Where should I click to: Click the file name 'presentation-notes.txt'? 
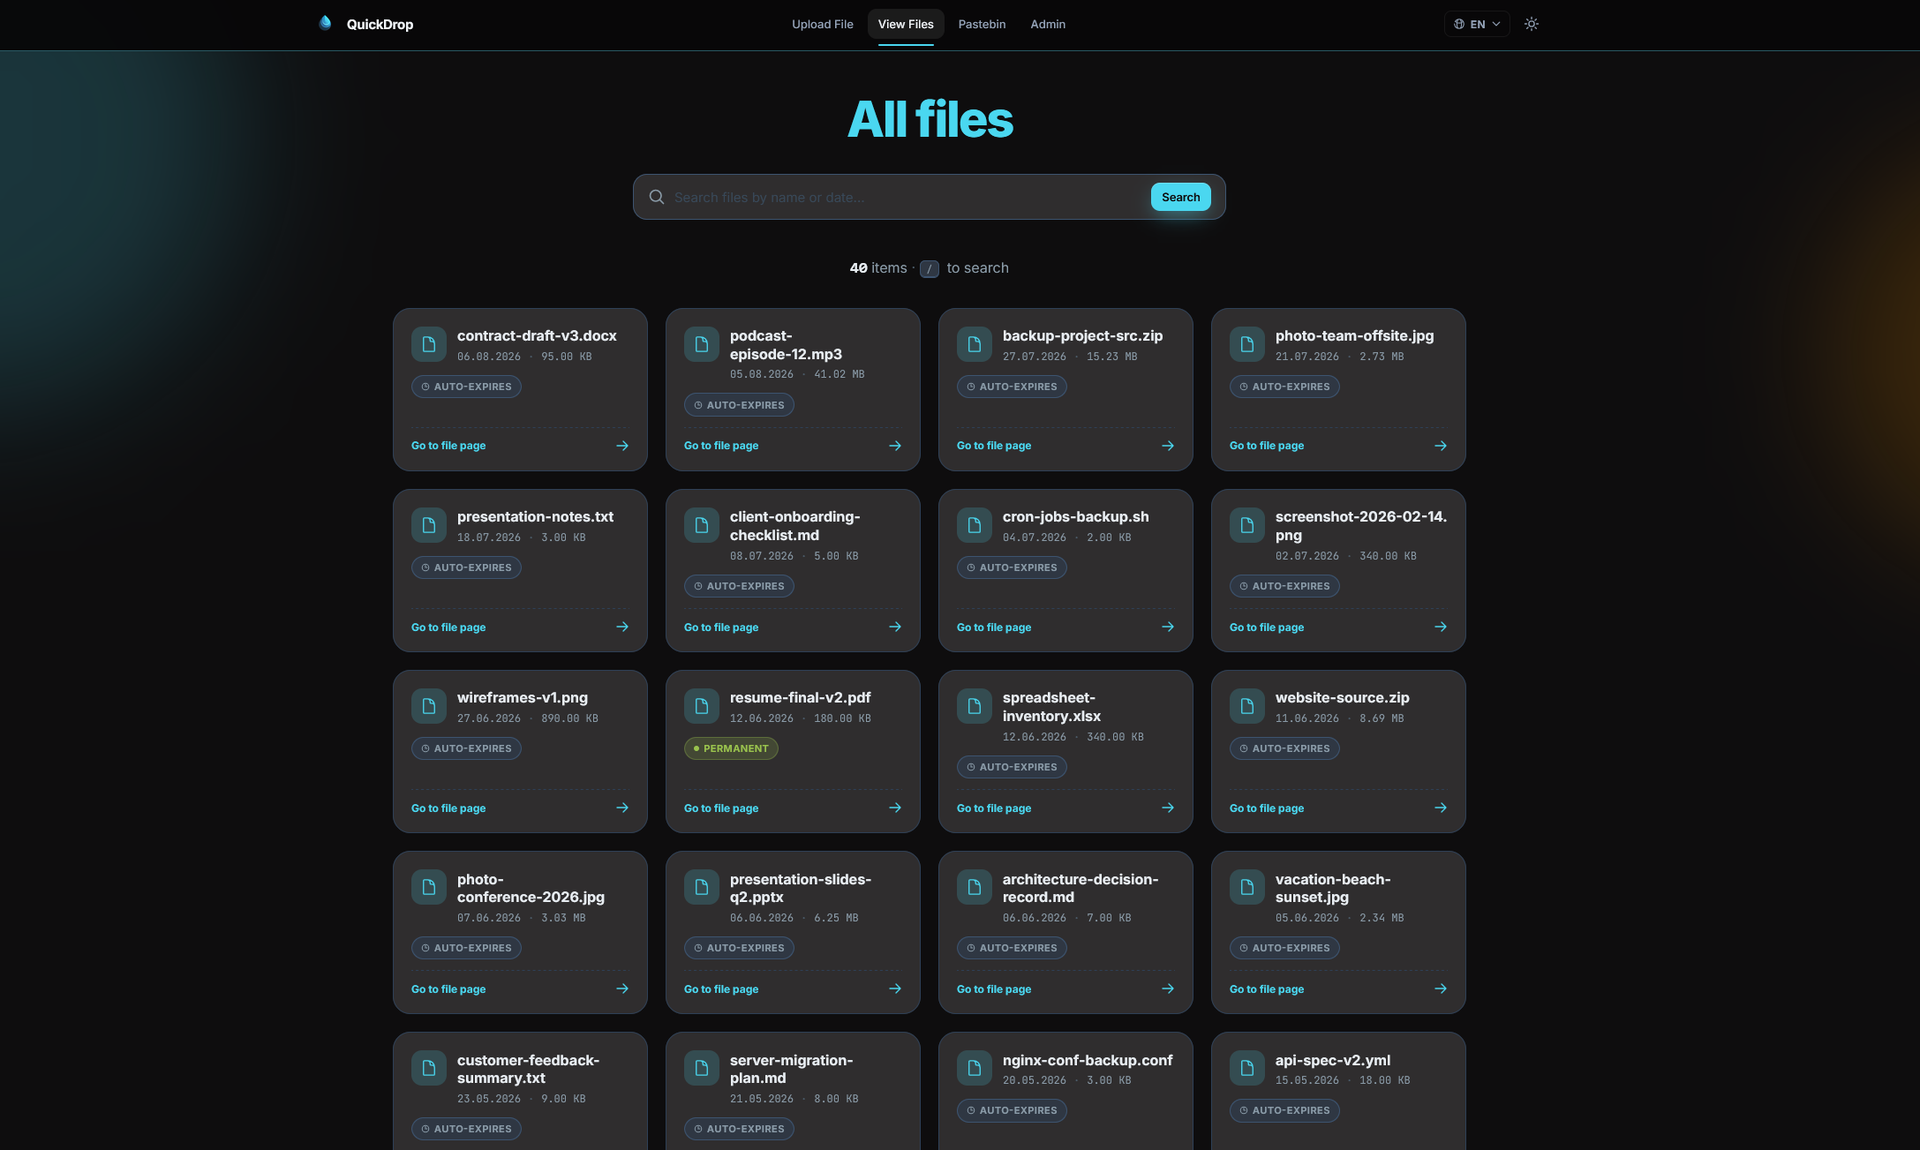coord(535,517)
